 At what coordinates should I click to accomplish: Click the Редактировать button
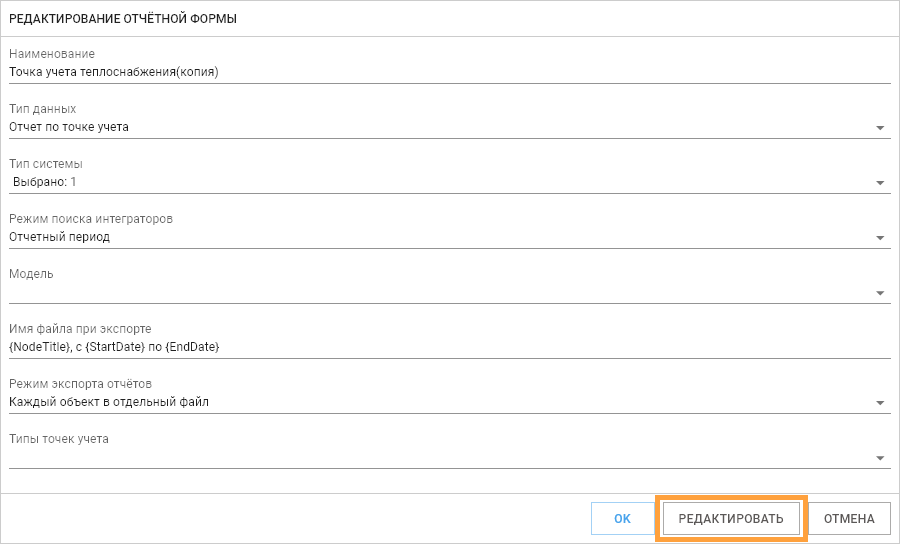[x=731, y=519]
